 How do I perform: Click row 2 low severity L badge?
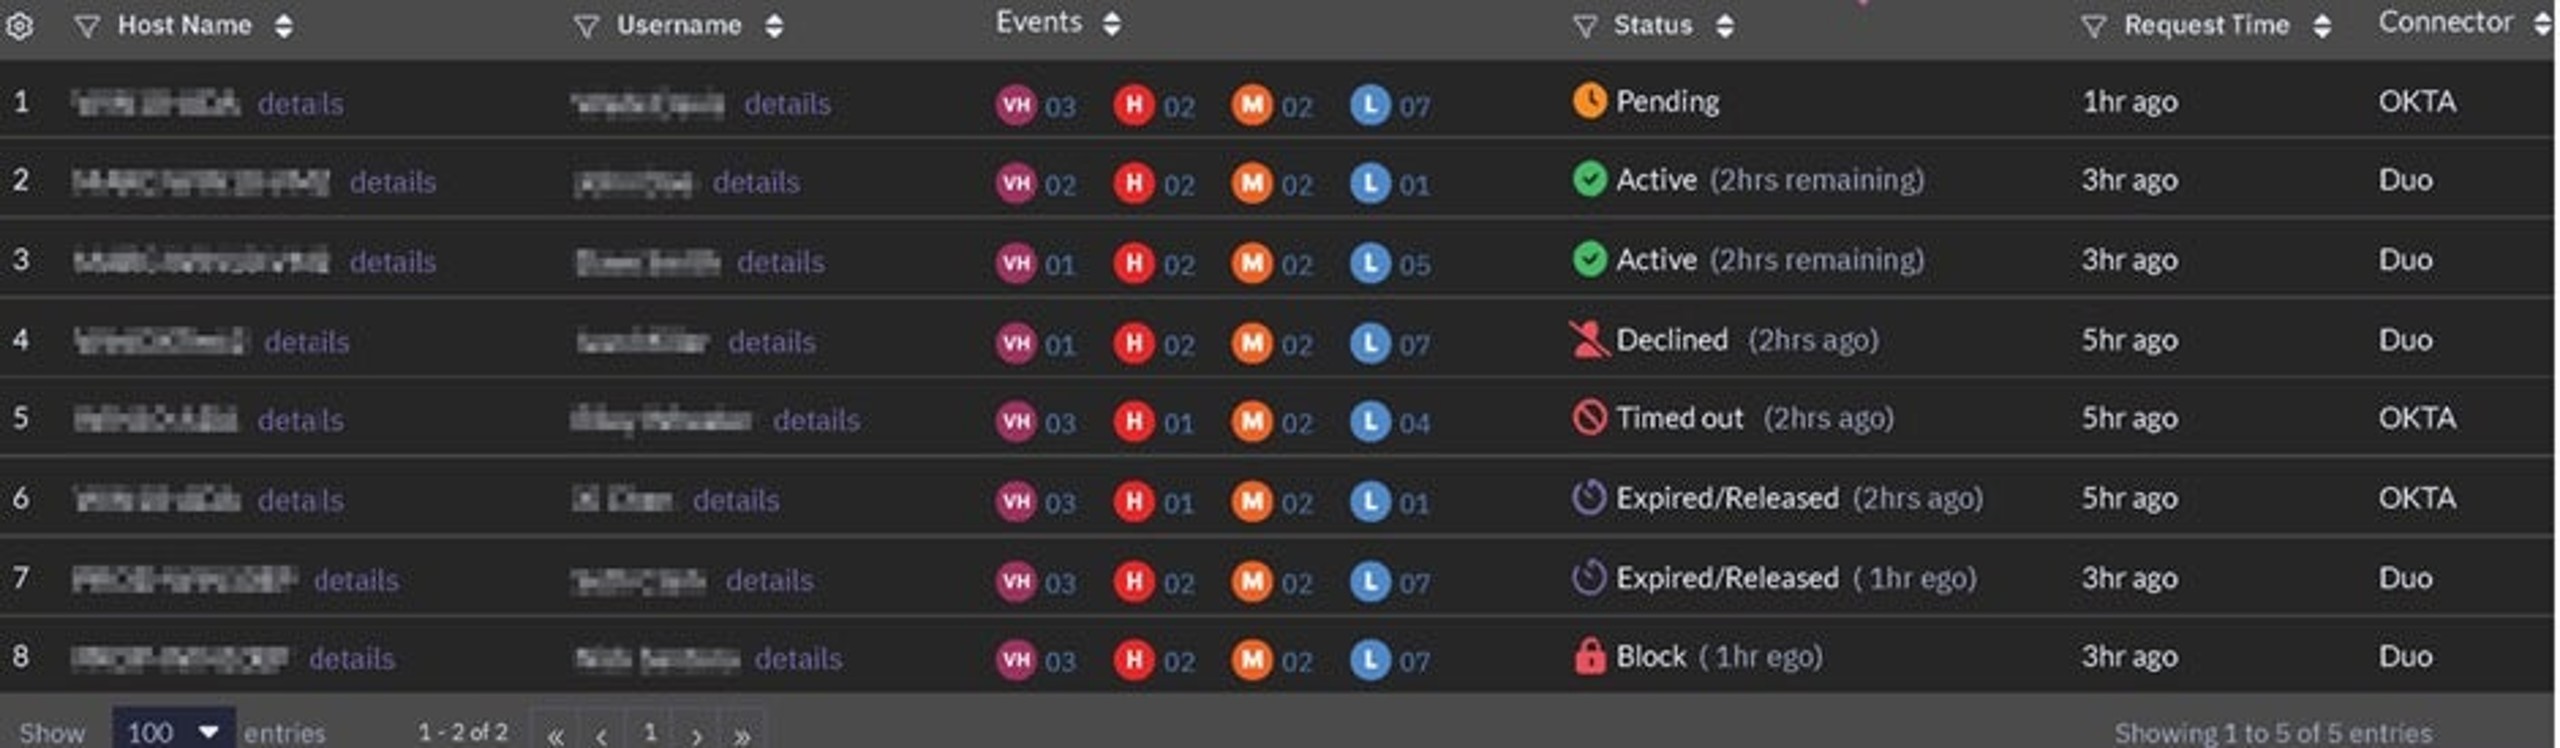tap(1370, 183)
